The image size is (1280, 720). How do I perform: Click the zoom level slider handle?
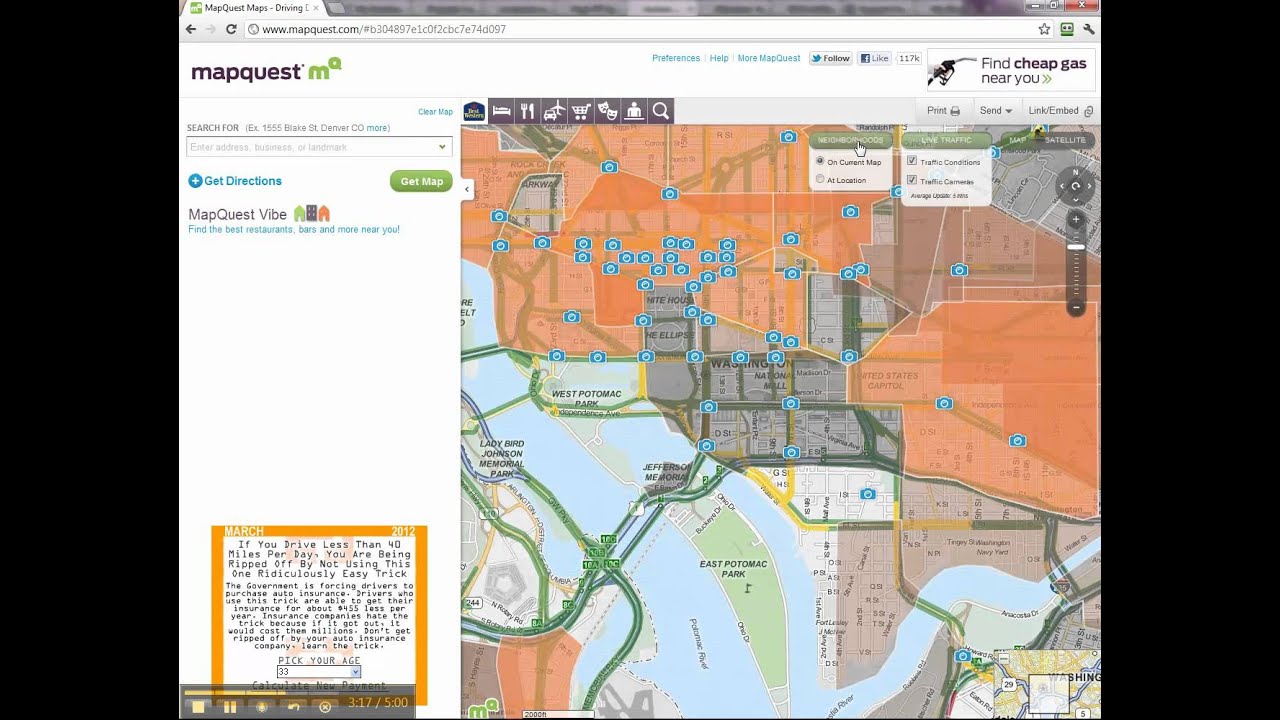pyautogui.click(x=1076, y=247)
